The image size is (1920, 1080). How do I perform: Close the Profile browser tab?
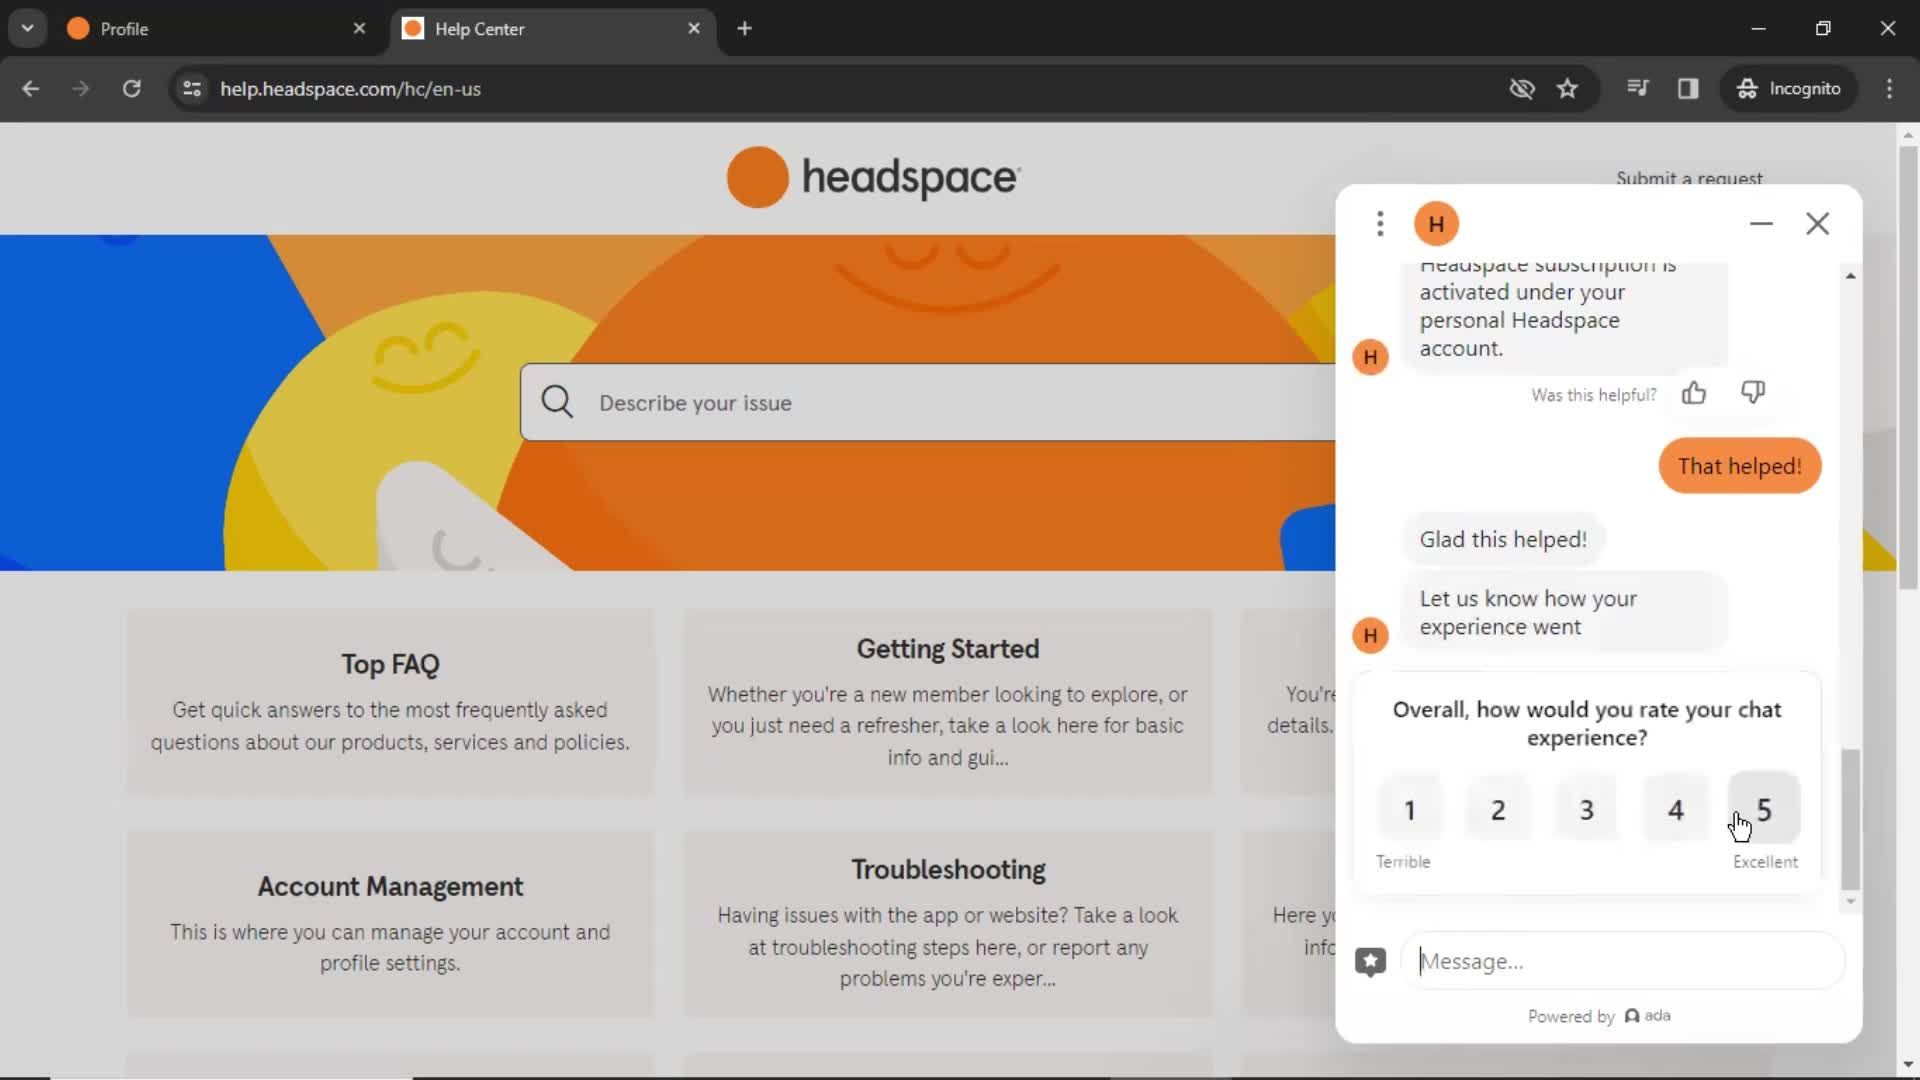(359, 29)
